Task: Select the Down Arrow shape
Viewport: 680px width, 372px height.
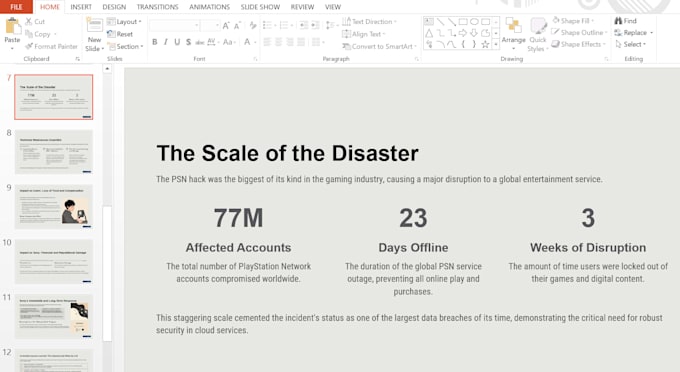Action: point(474,33)
